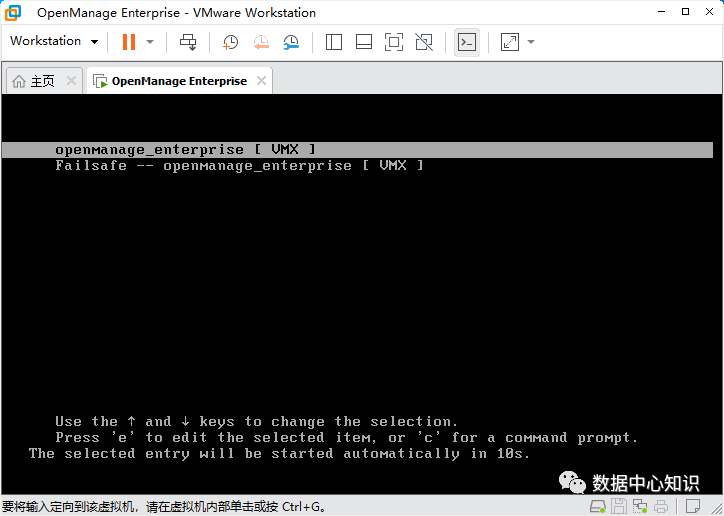Click the hard disk status icon
The width and height of the screenshot is (724, 516).
(x=598, y=506)
